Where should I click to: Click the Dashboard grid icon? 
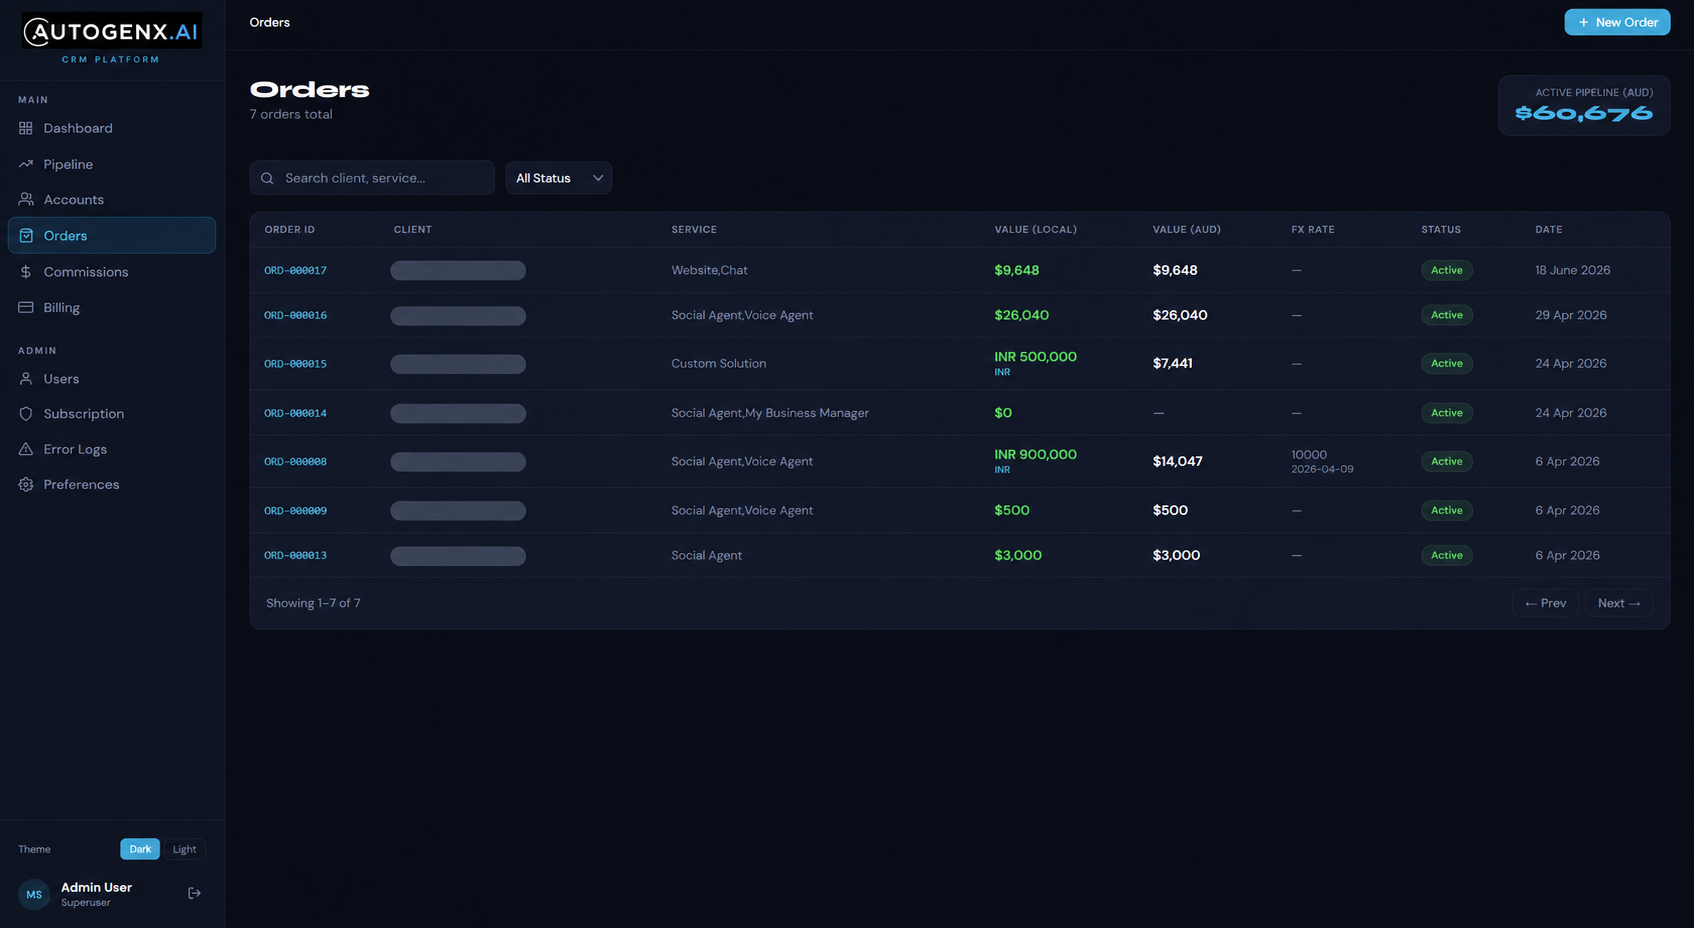pyautogui.click(x=26, y=128)
